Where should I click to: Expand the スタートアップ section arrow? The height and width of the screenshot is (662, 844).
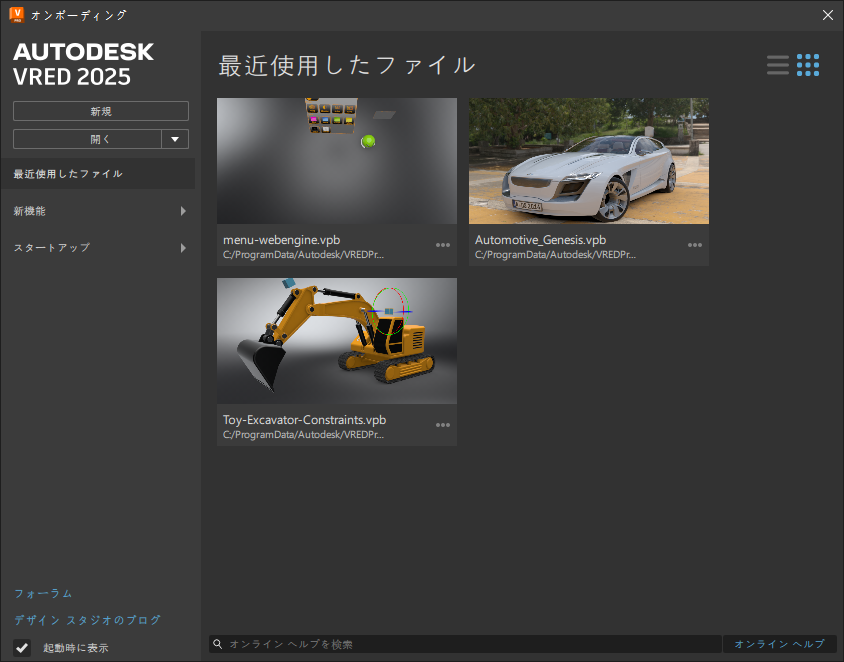pos(183,248)
